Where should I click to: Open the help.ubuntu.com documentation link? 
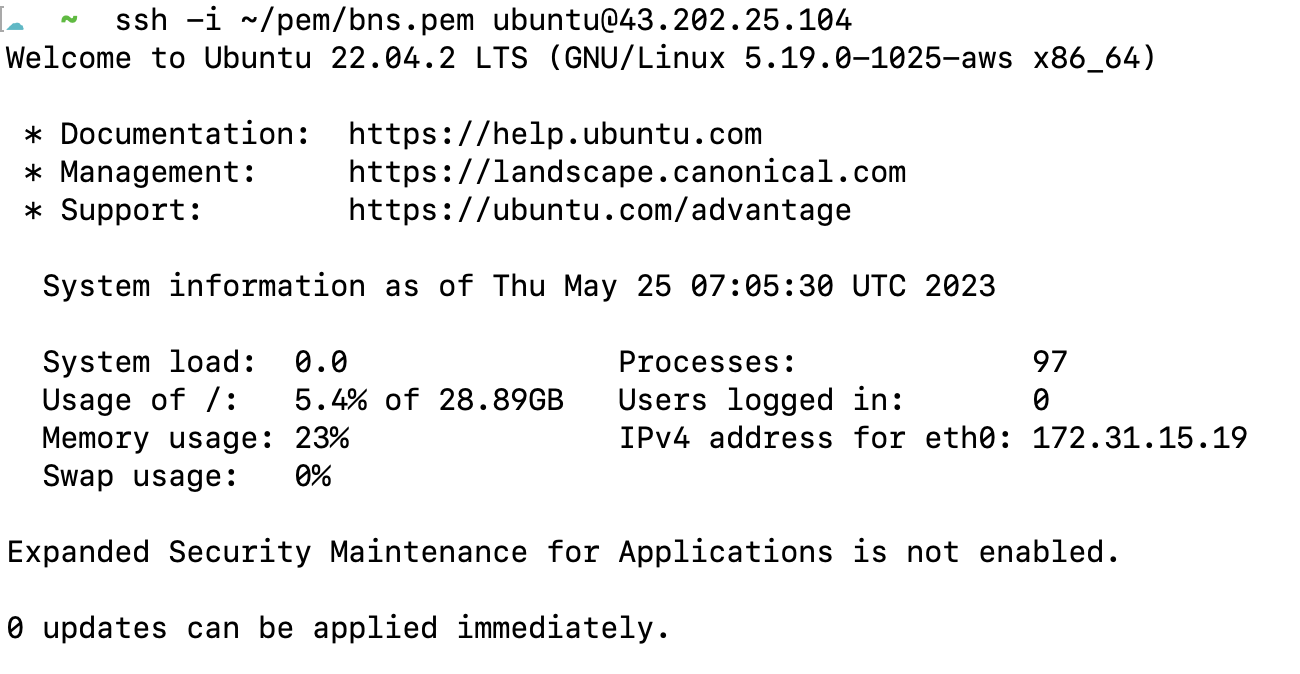tap(555, 135)
